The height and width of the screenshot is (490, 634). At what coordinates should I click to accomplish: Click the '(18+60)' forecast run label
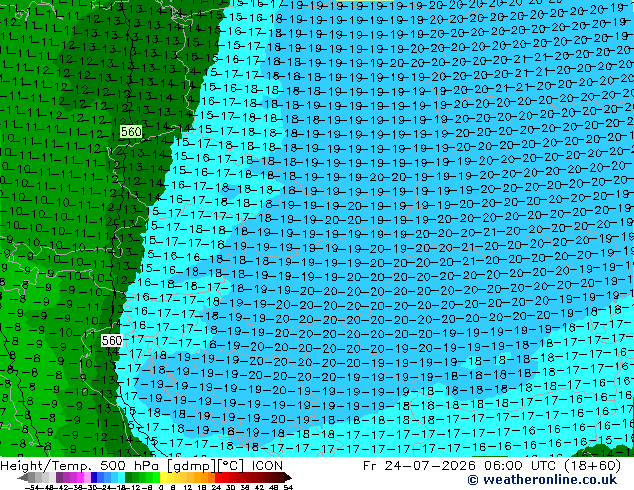point(592,465)
